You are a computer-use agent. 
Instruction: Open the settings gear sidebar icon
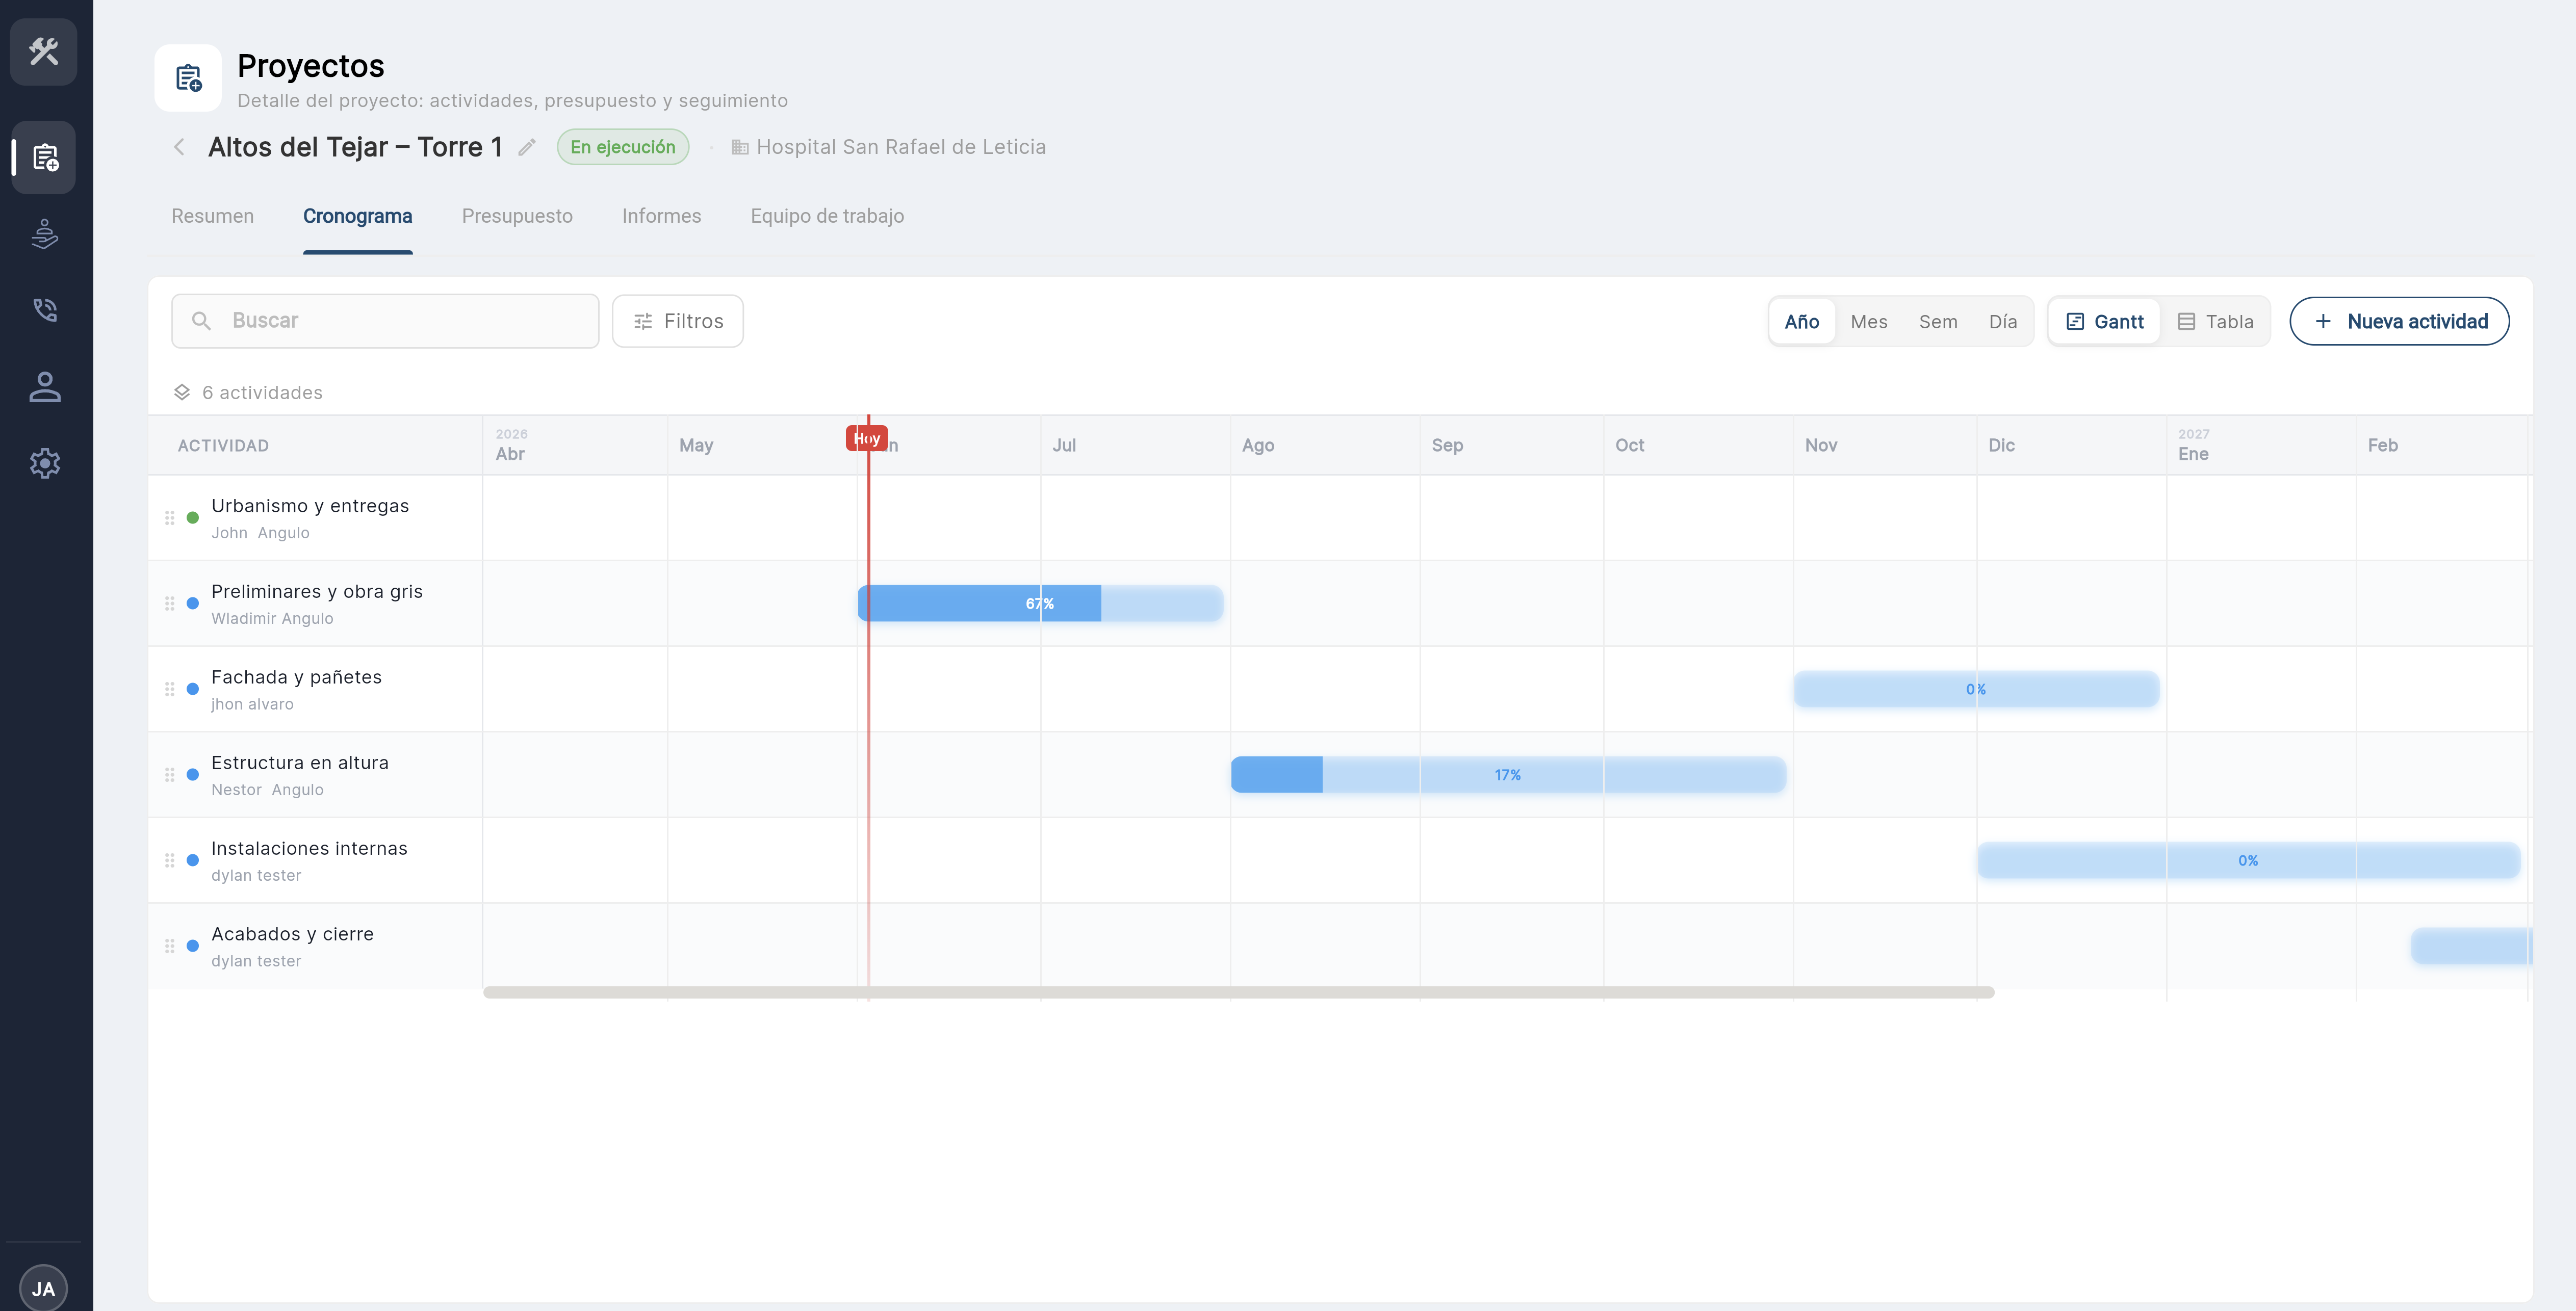(44, 463)
